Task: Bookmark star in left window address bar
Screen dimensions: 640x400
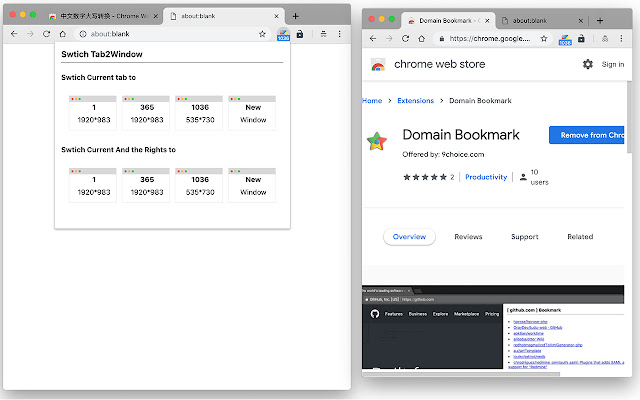Action: (262, 34)
